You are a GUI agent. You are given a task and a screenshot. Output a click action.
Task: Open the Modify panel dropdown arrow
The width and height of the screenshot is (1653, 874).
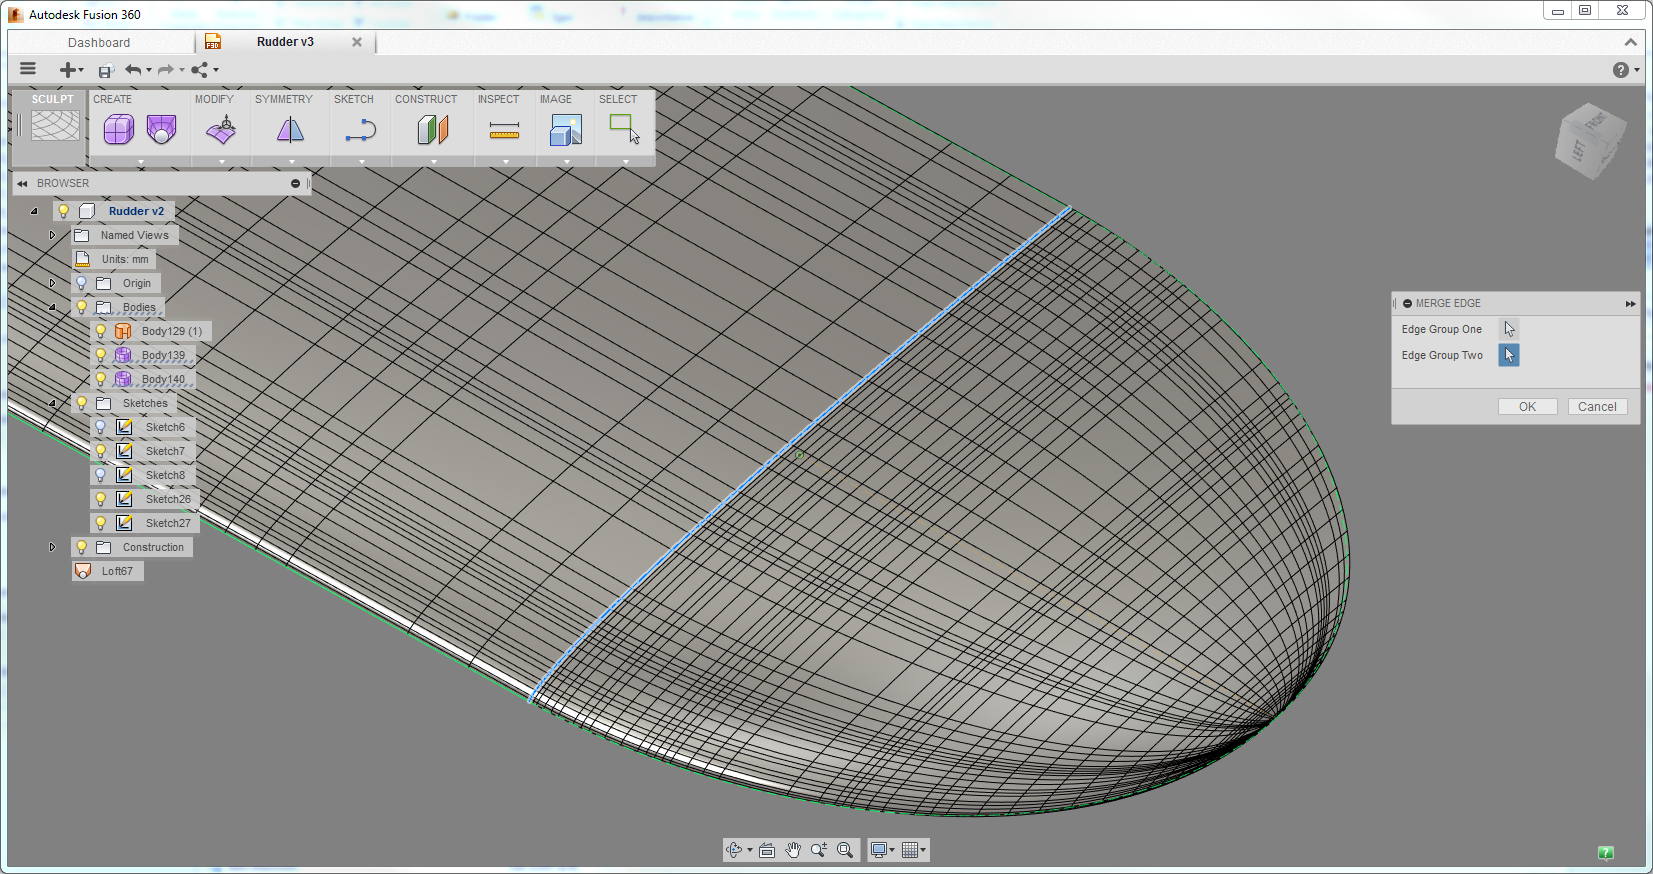coord(221,161)
